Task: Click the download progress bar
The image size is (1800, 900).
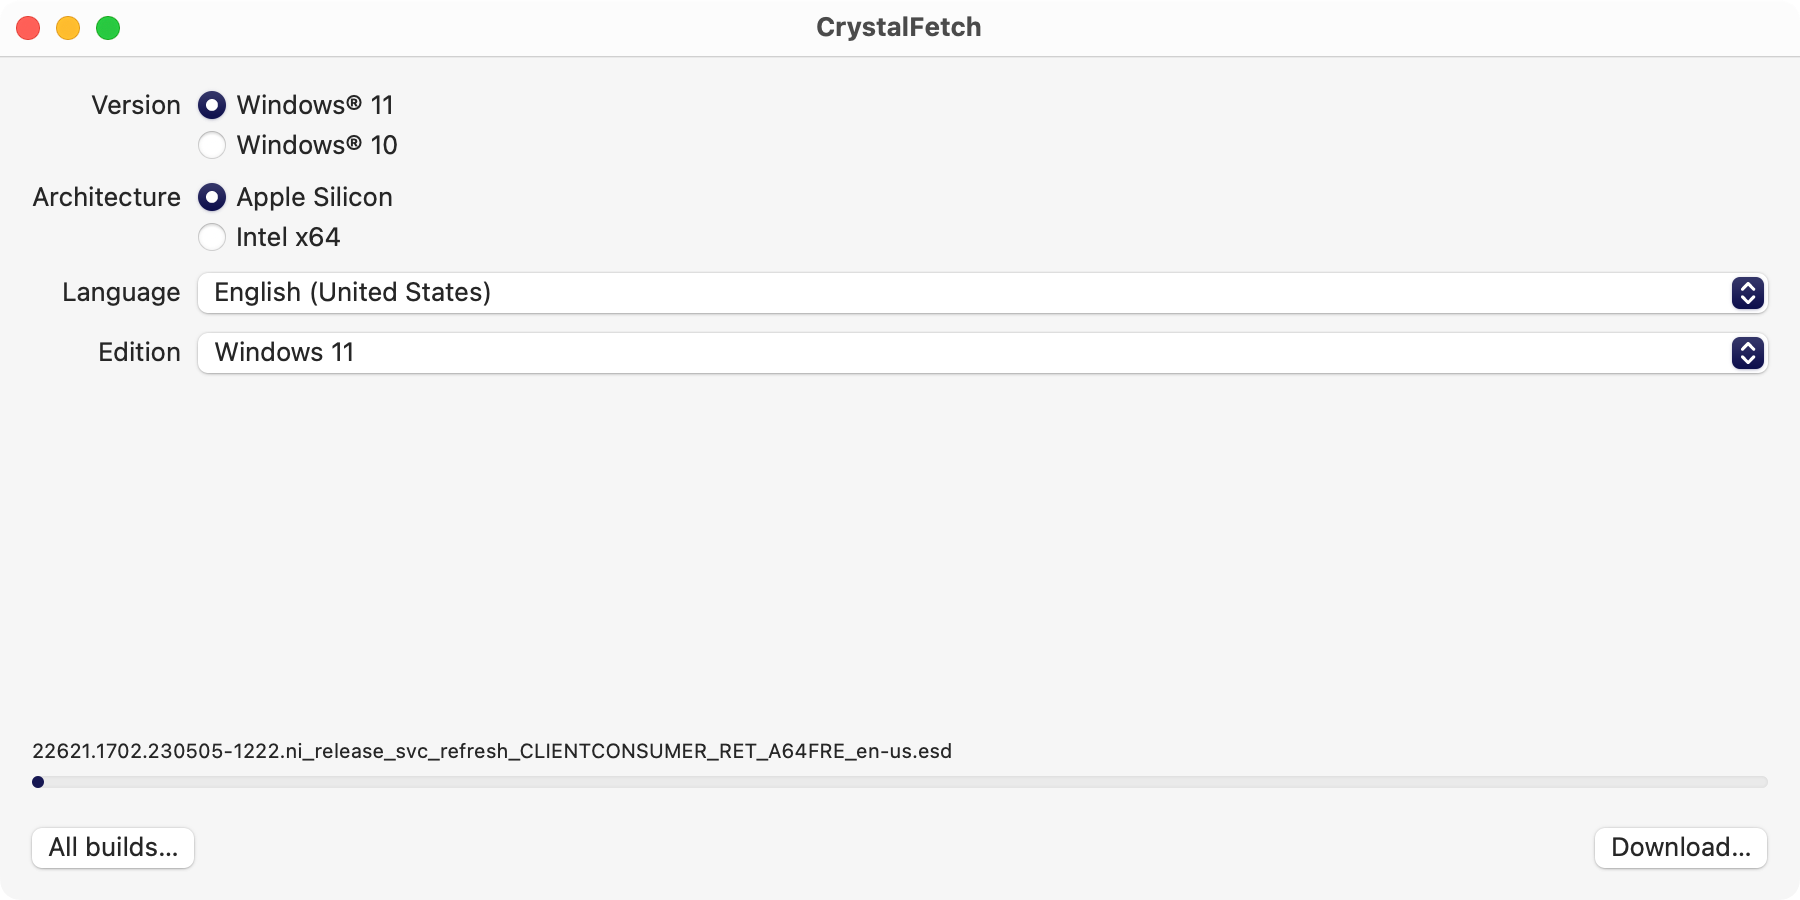Action: (x=900, y=781)
